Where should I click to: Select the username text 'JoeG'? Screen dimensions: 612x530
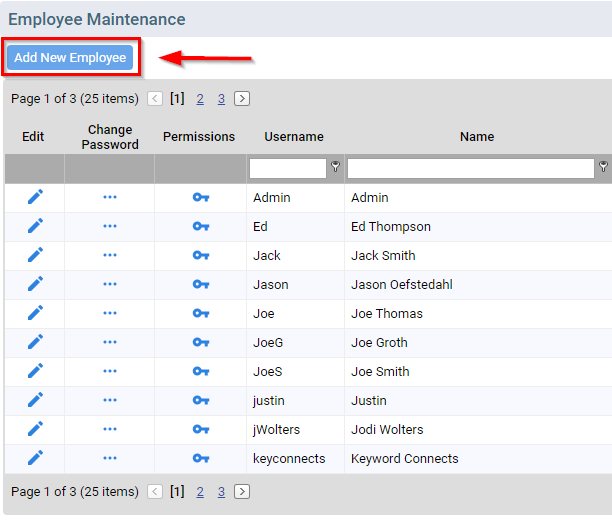(268, 343)
